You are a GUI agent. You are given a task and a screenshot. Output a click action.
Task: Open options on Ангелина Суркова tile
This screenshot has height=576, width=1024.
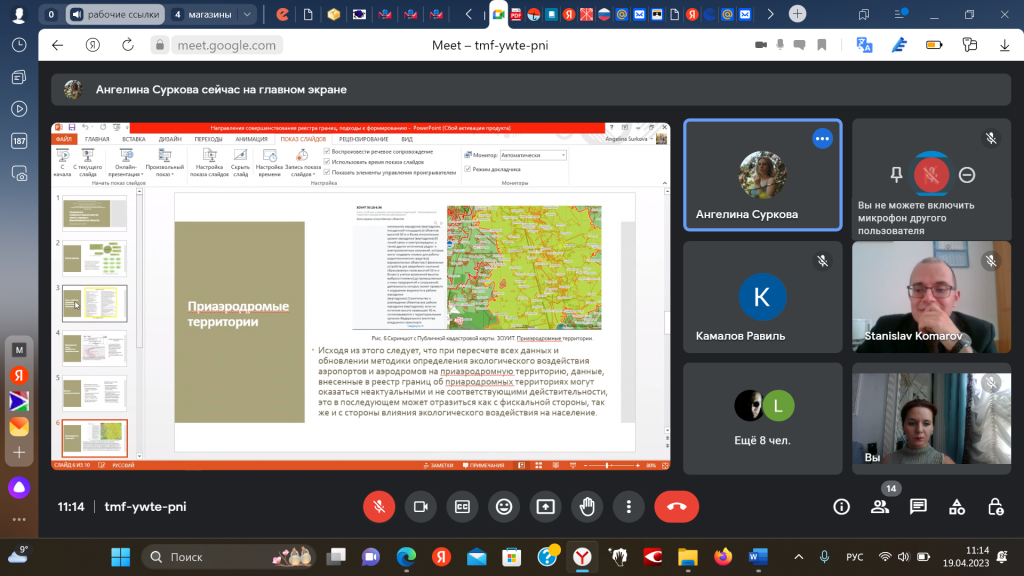[822, 138]
